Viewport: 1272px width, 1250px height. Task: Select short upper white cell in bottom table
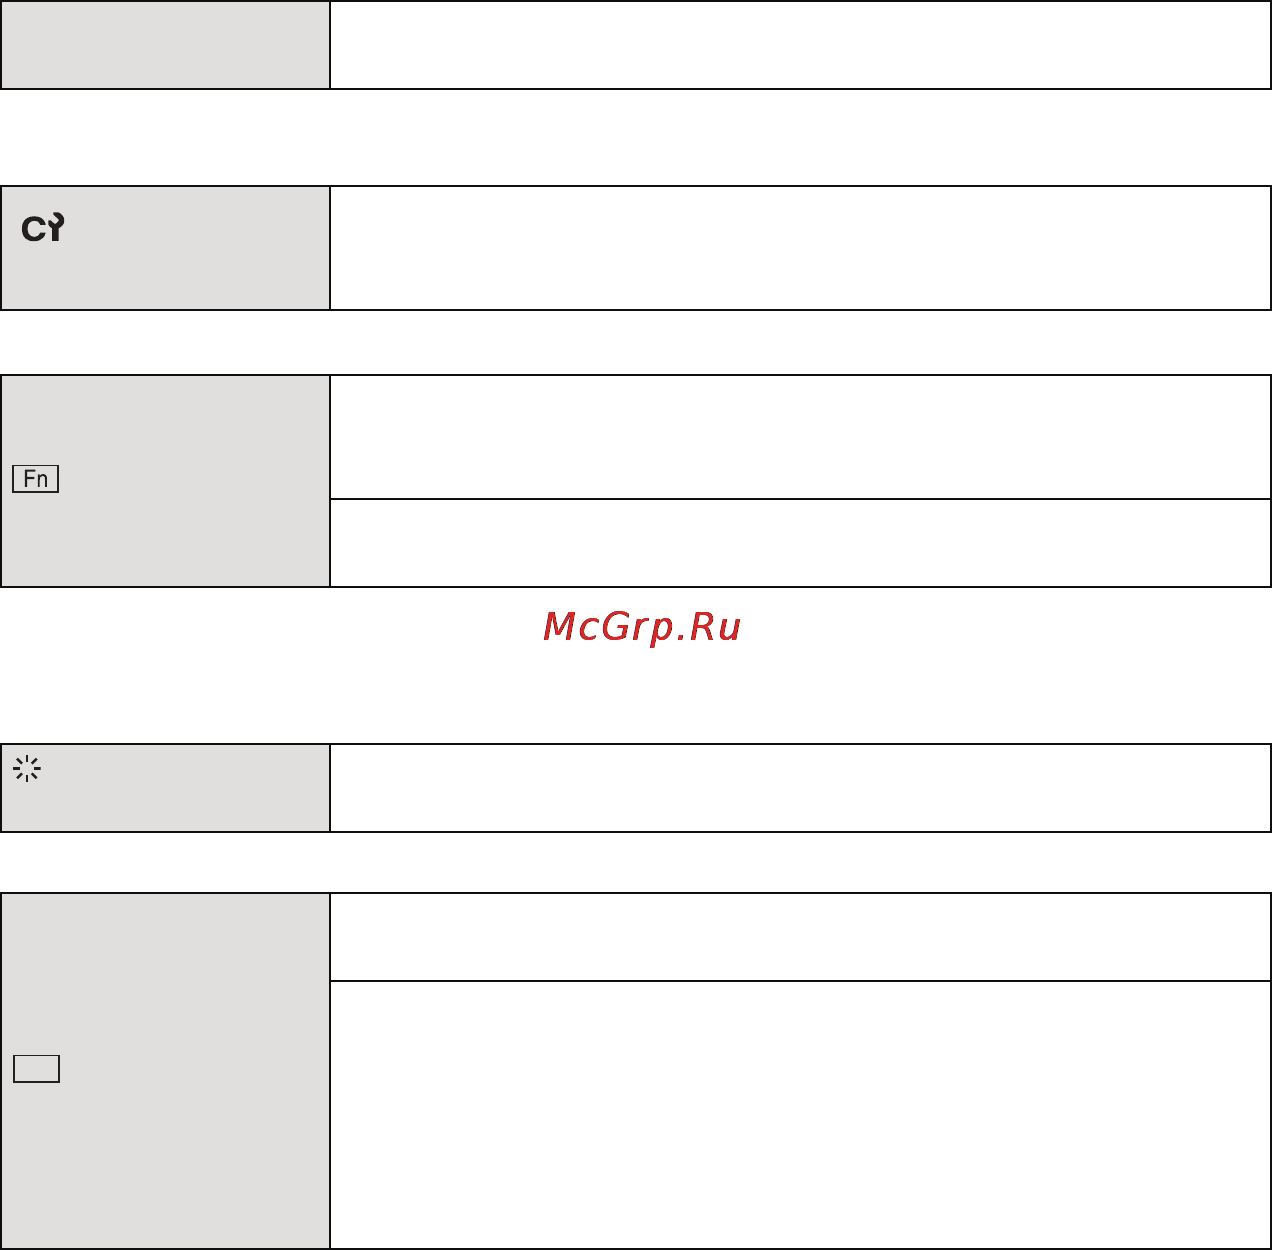click(x=800, y=937)
